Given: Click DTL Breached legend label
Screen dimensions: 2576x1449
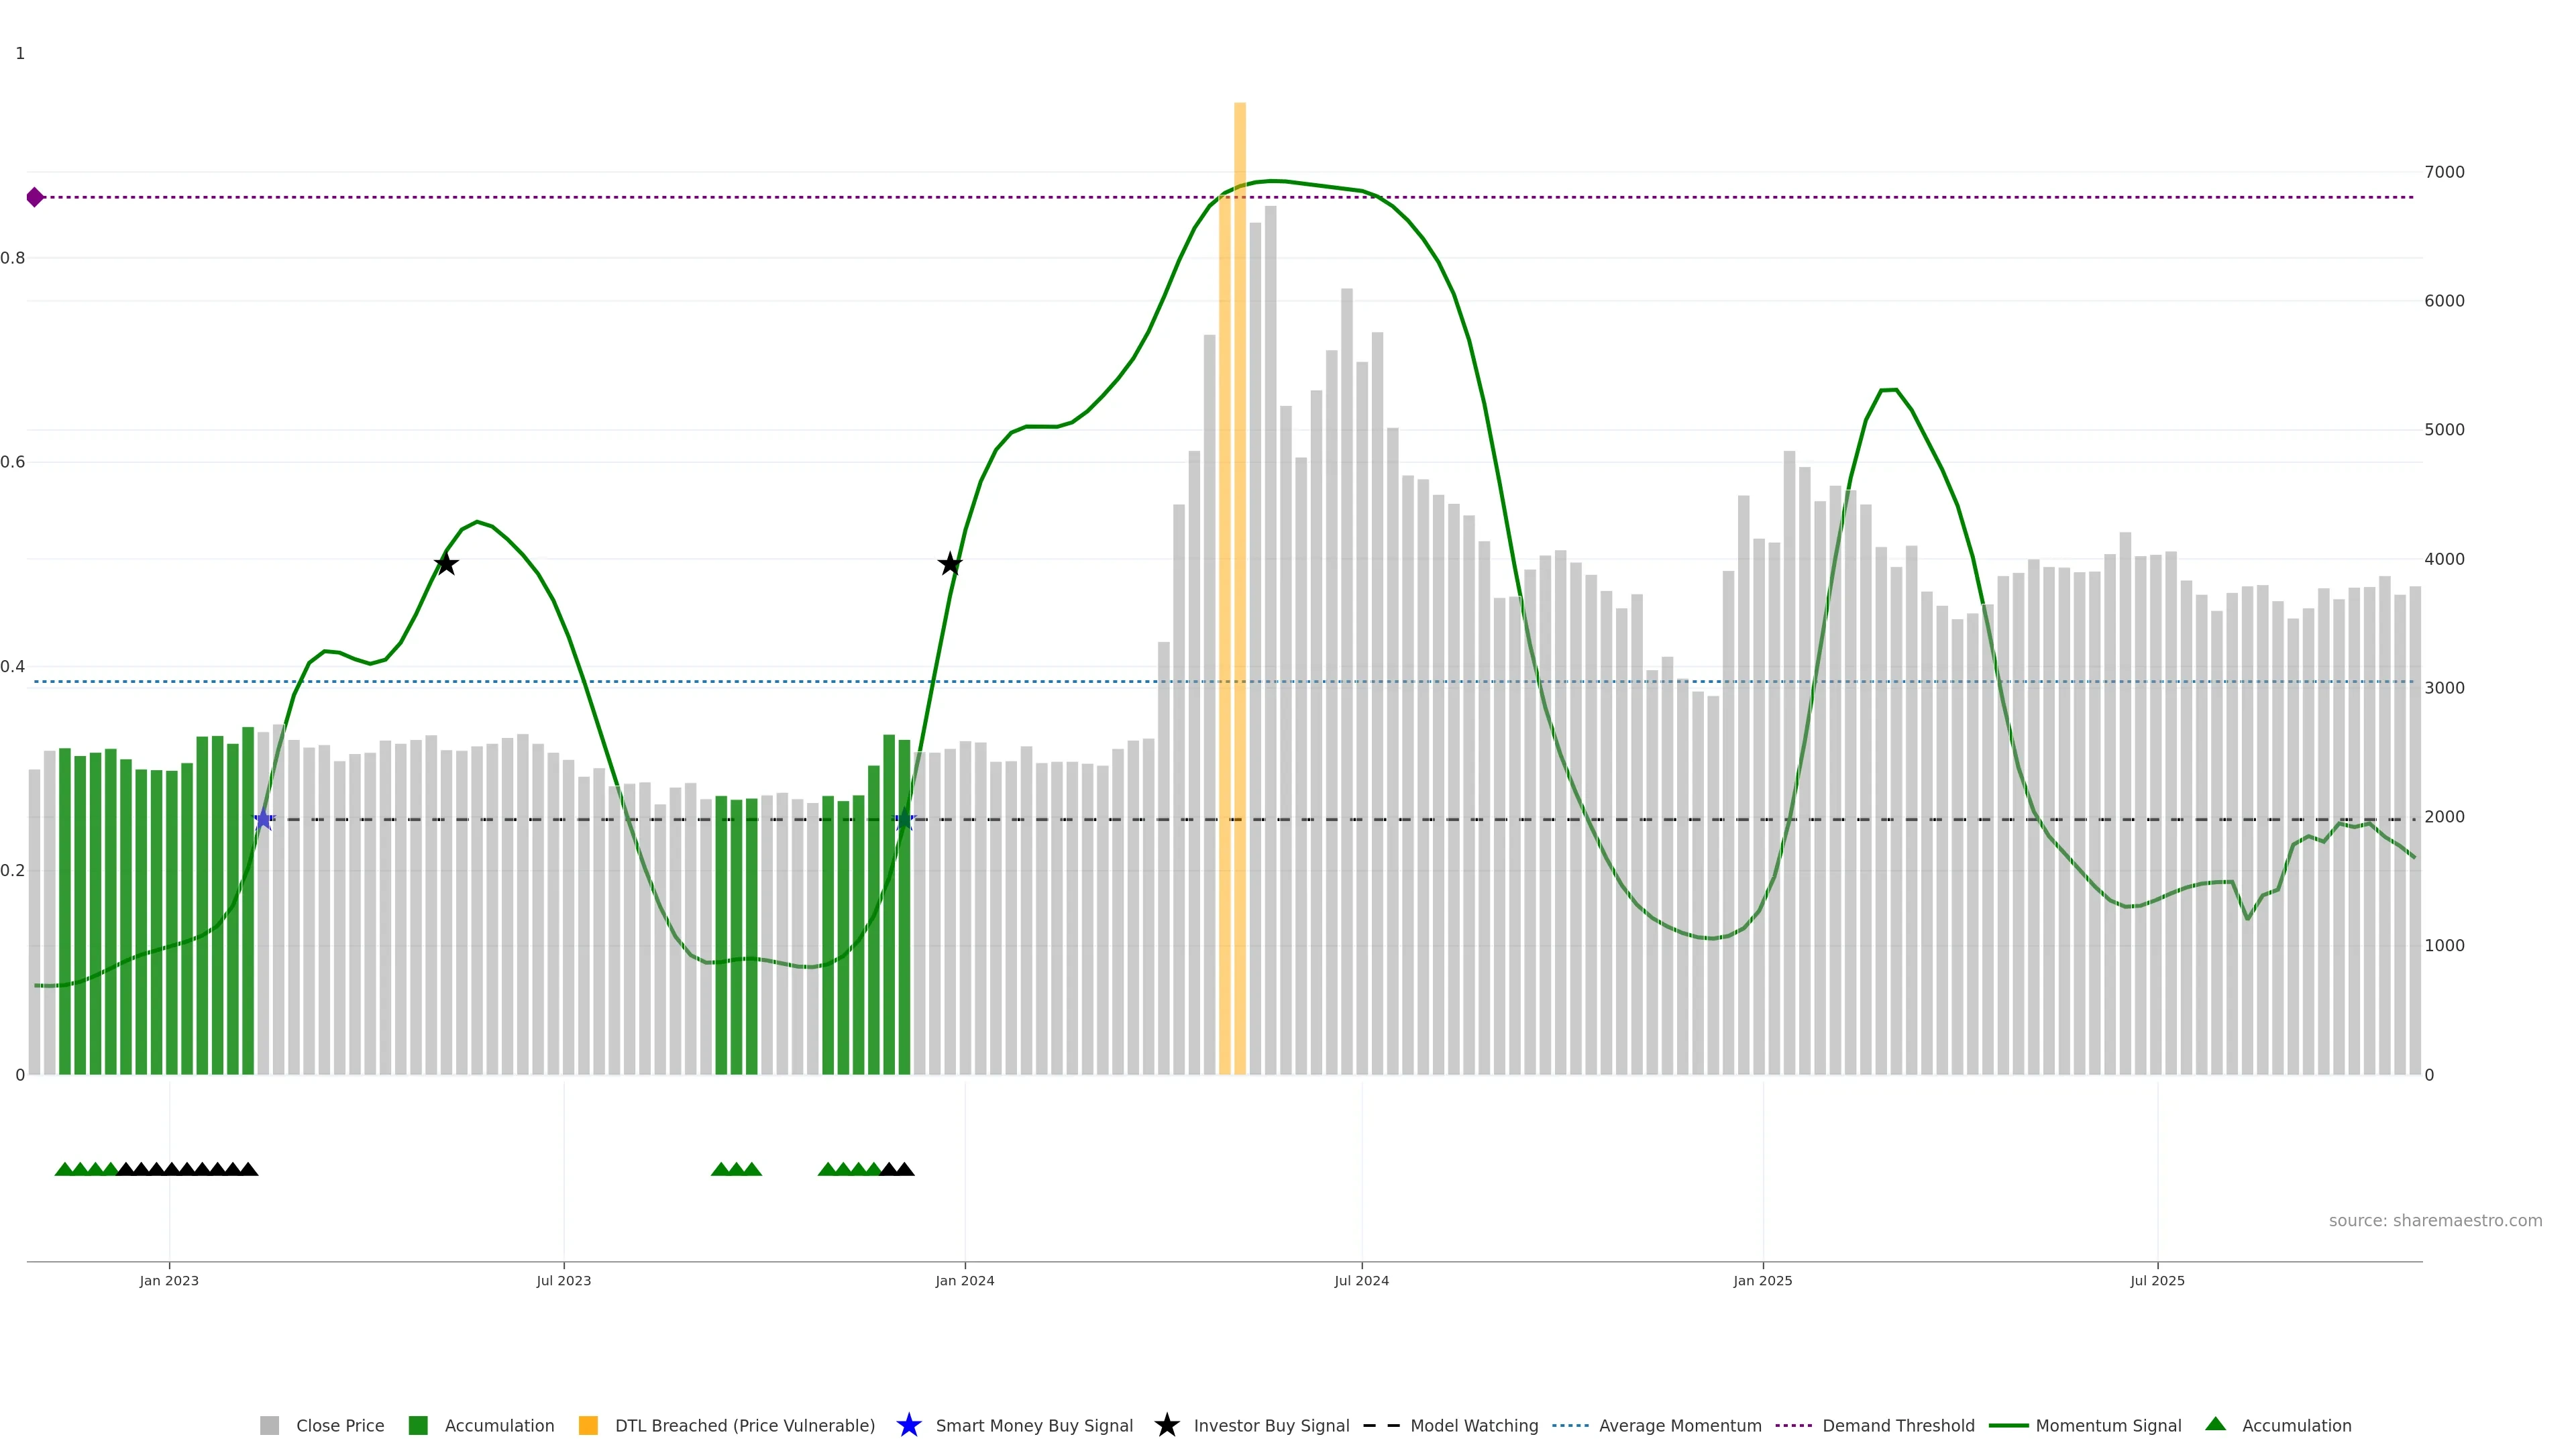Looking at the screenshot, I should coord(744,1425).
